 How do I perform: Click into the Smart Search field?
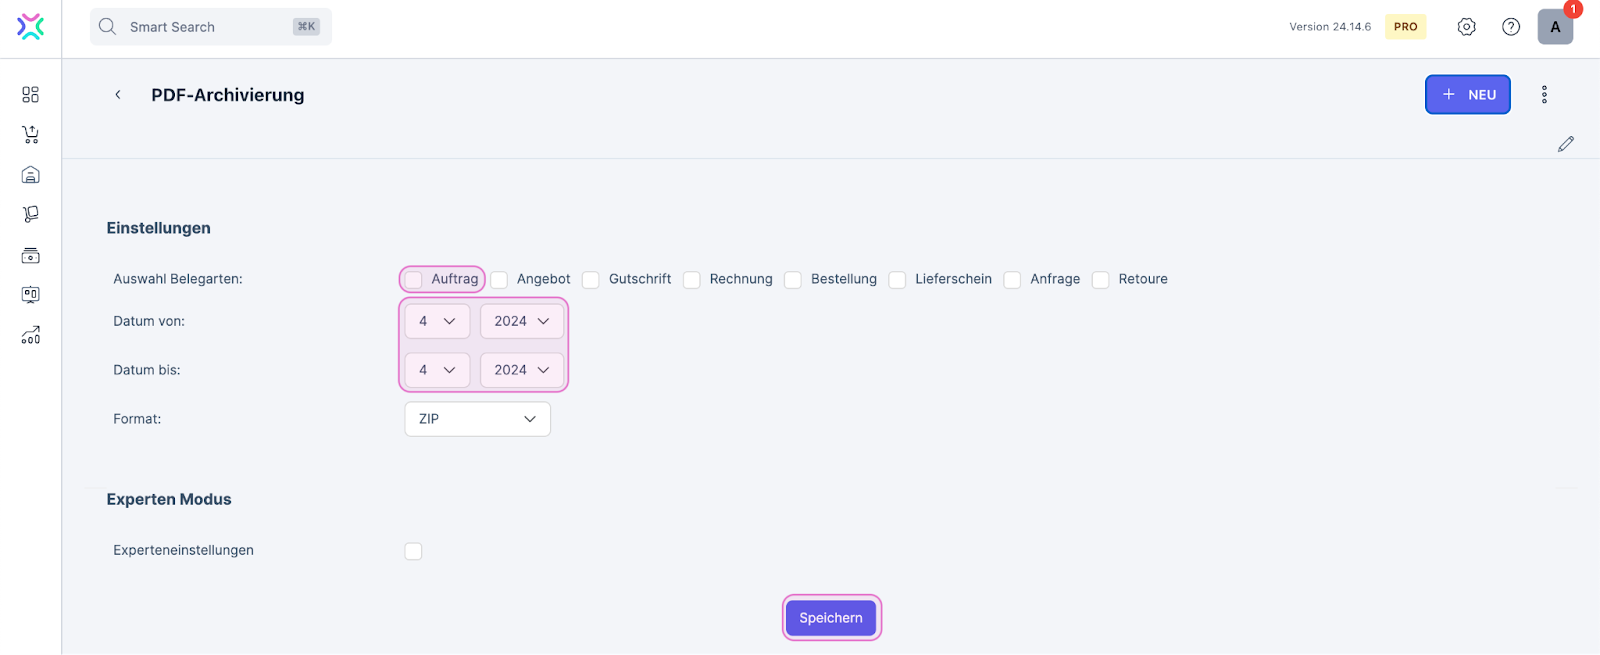210,27
